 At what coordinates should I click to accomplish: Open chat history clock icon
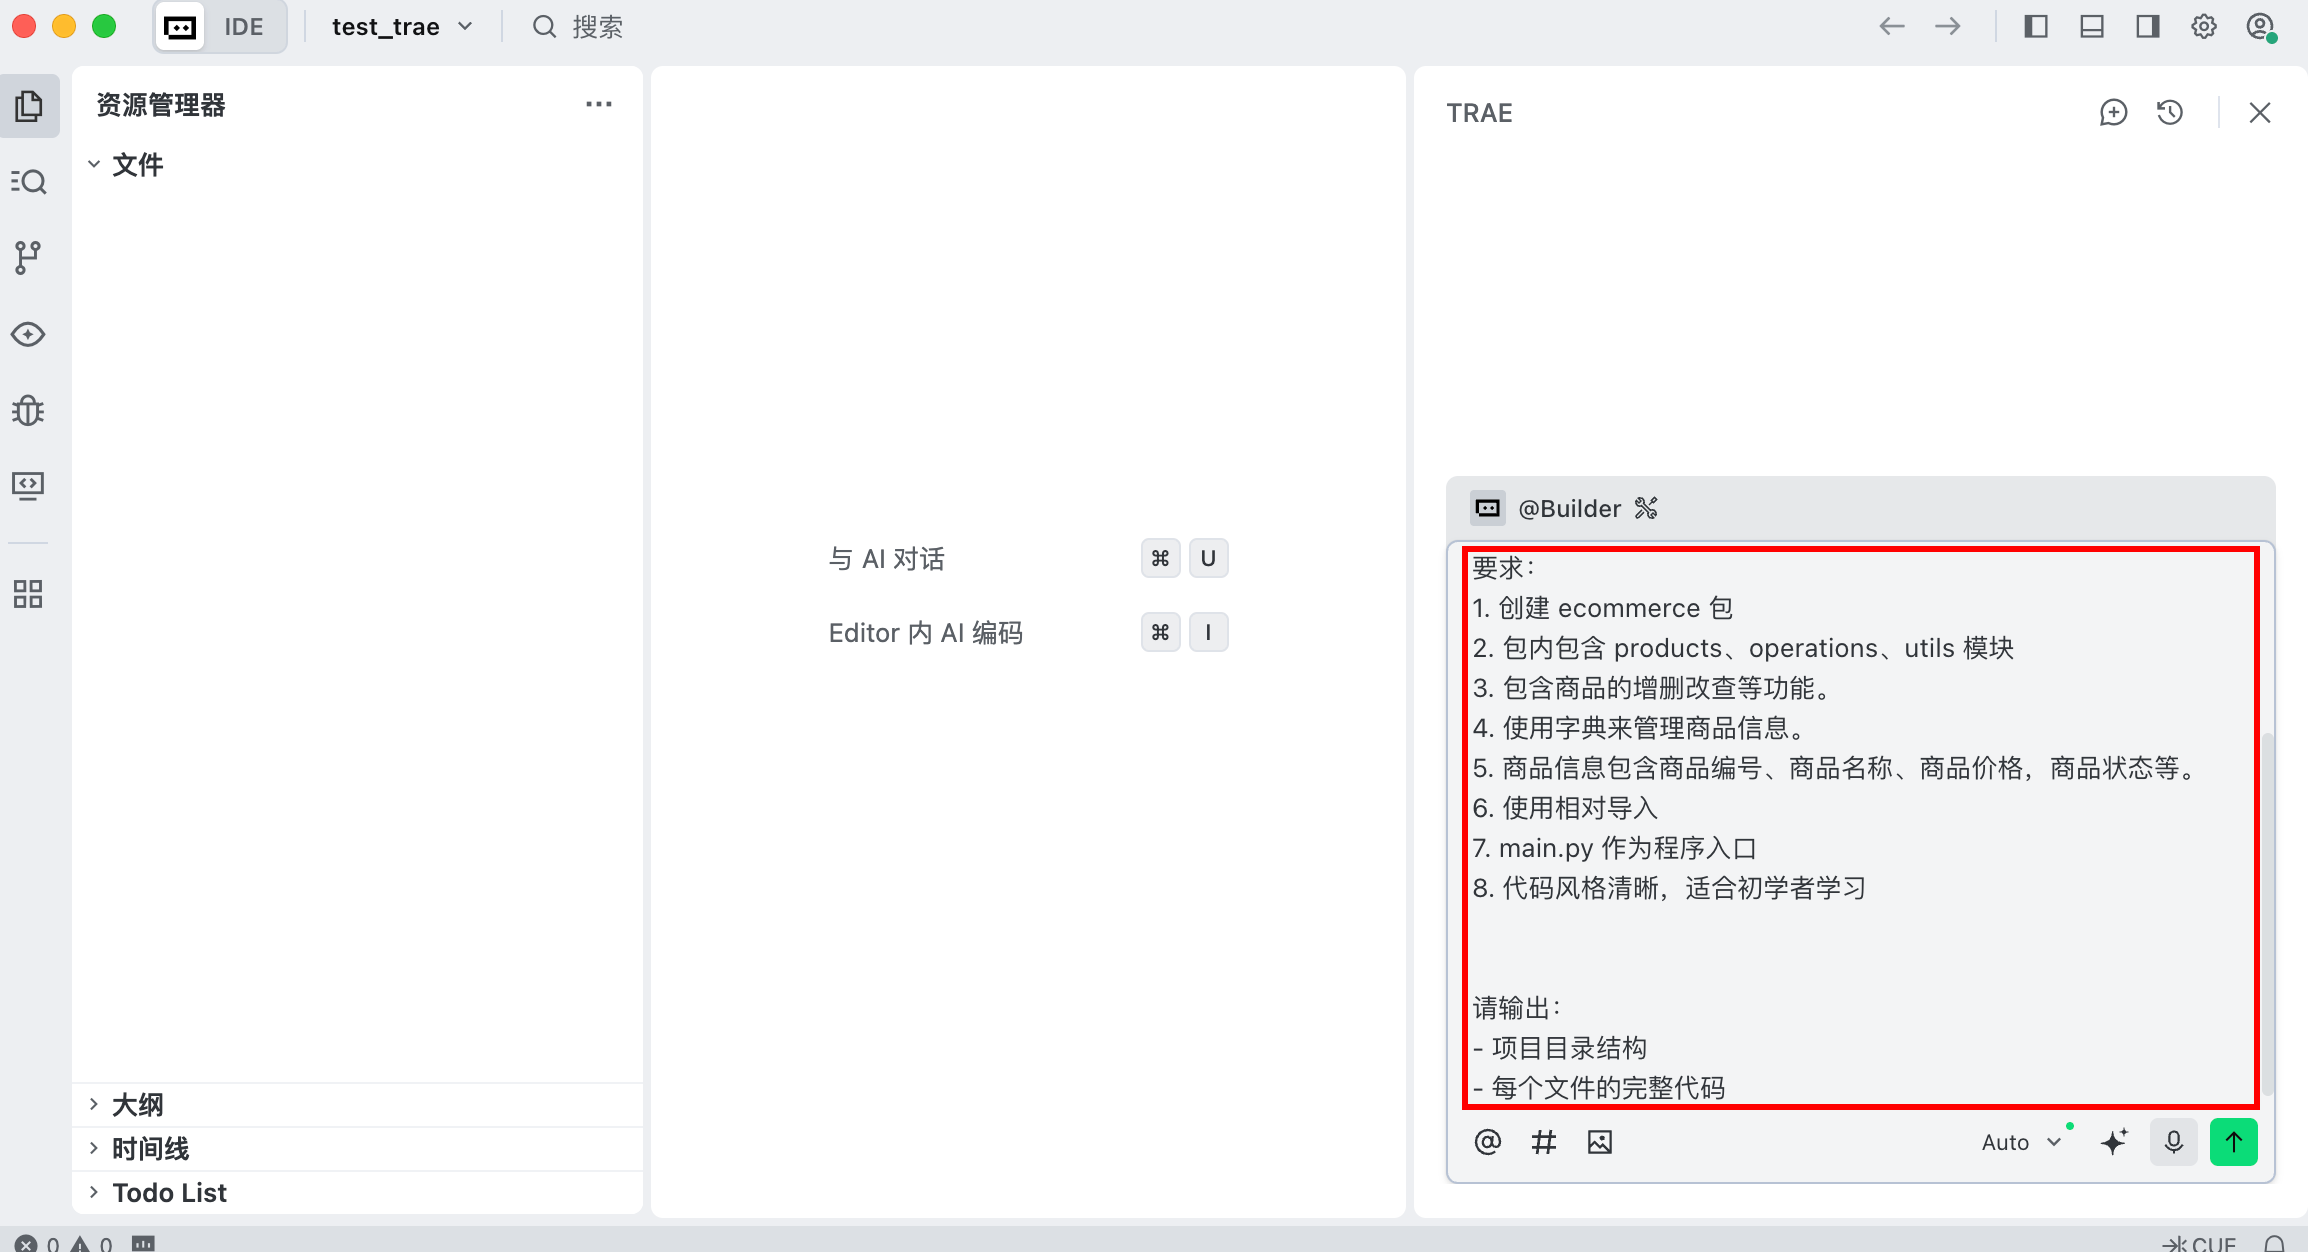(2169, 113)
